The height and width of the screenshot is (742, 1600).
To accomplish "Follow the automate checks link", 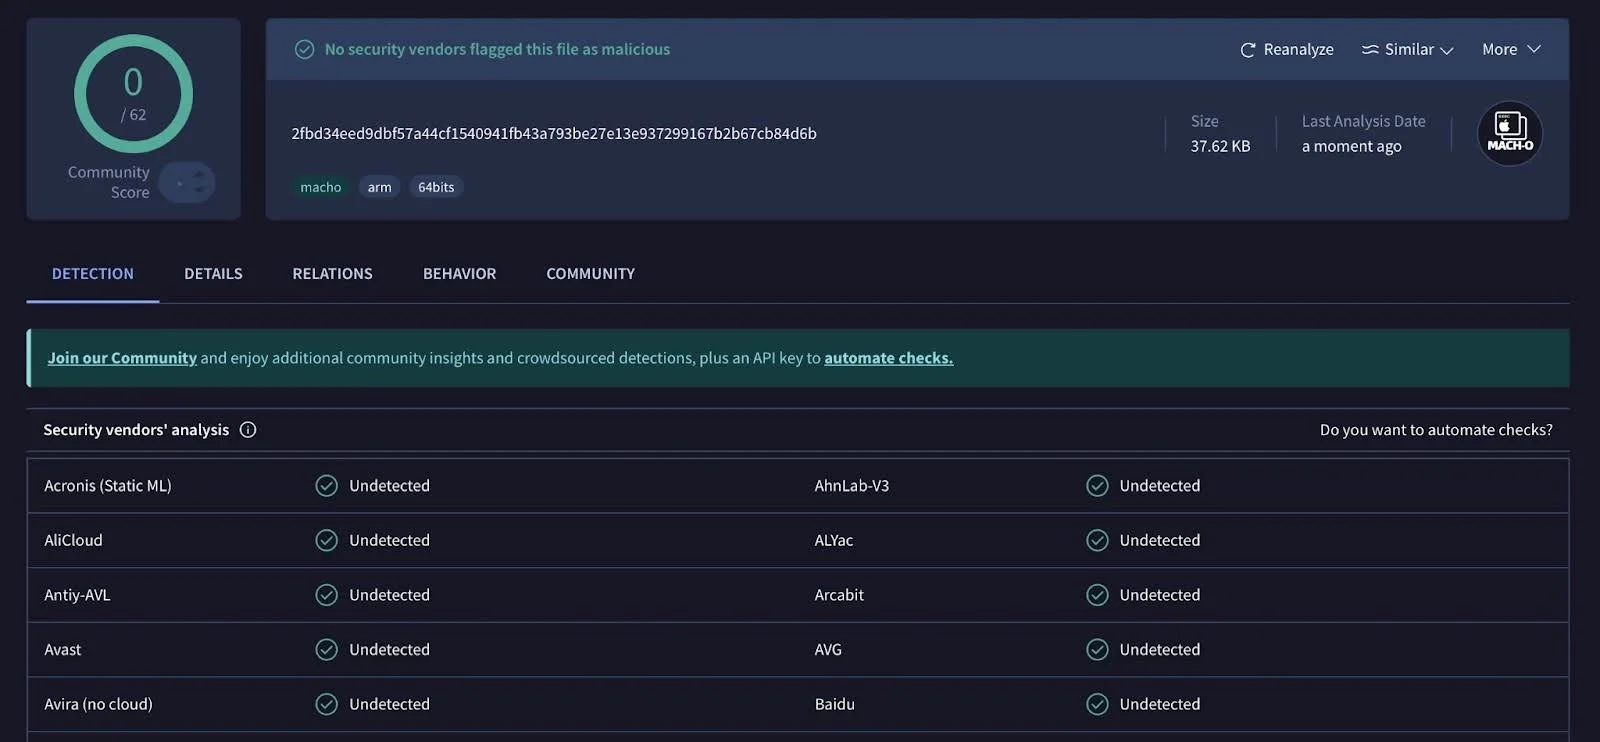I will pyautogui.click(x=888, y=358).
